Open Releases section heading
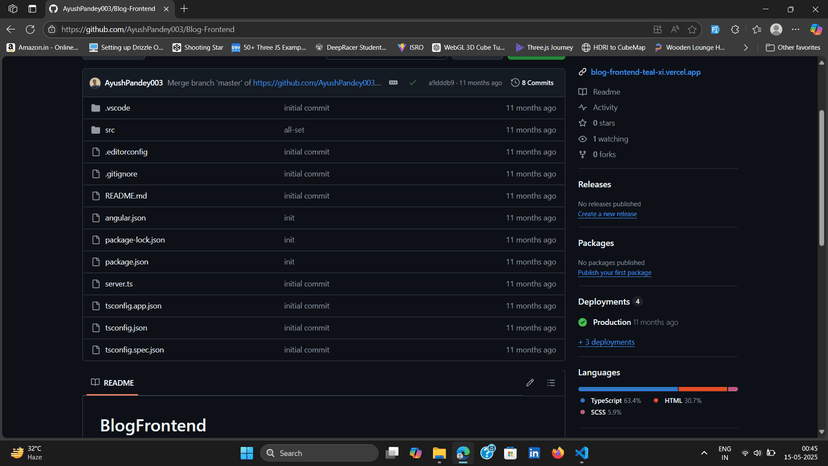The height and width of the screenshot is (466, 828). pyautogui.click(x=594, y=184)
